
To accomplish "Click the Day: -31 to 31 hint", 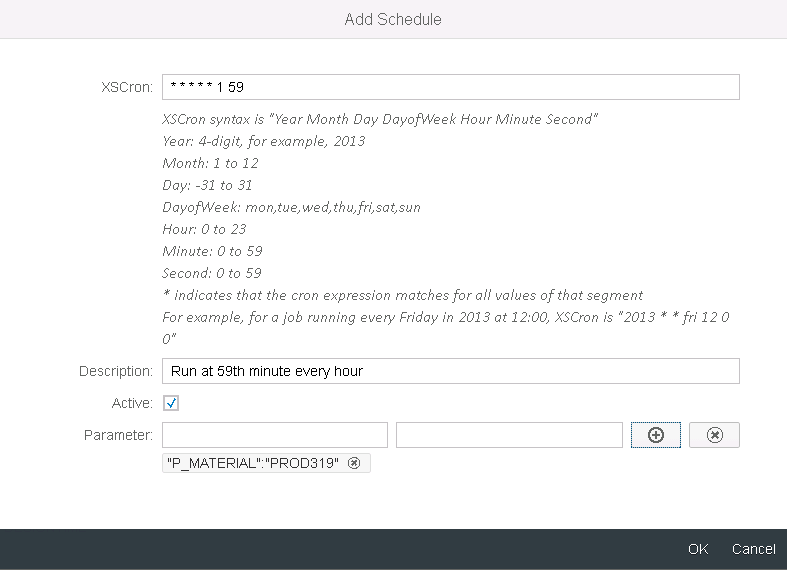I will coord(207,185).
